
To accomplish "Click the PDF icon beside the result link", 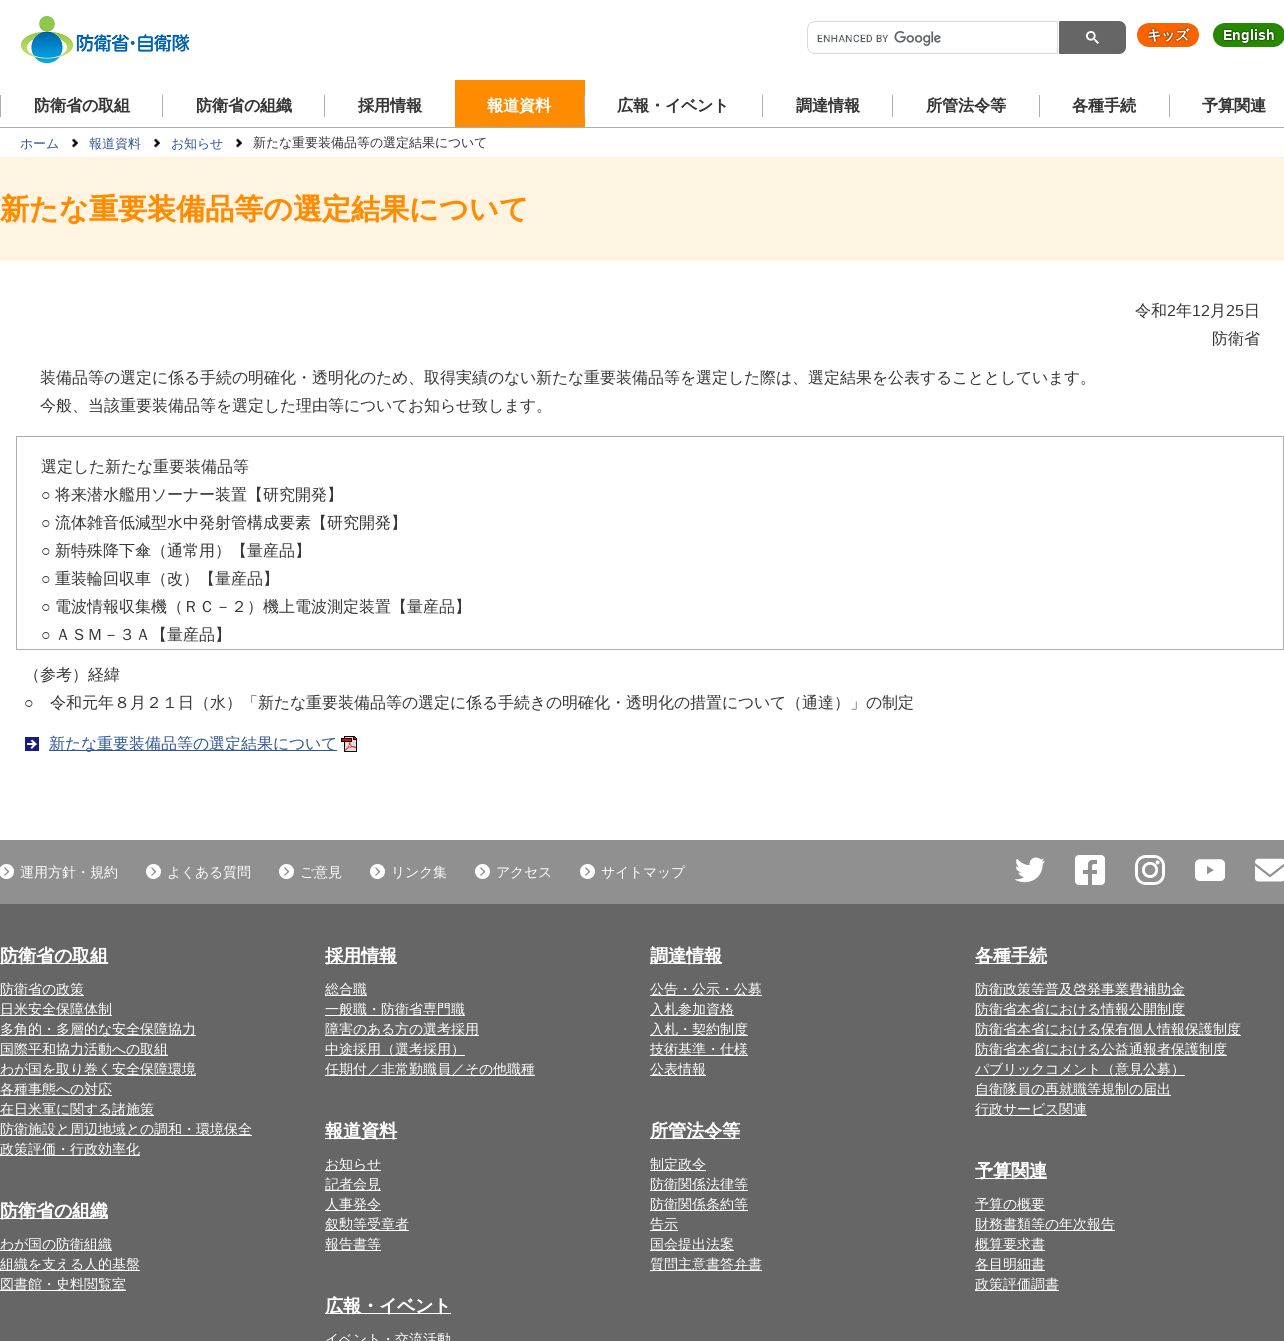I will 349,744.
